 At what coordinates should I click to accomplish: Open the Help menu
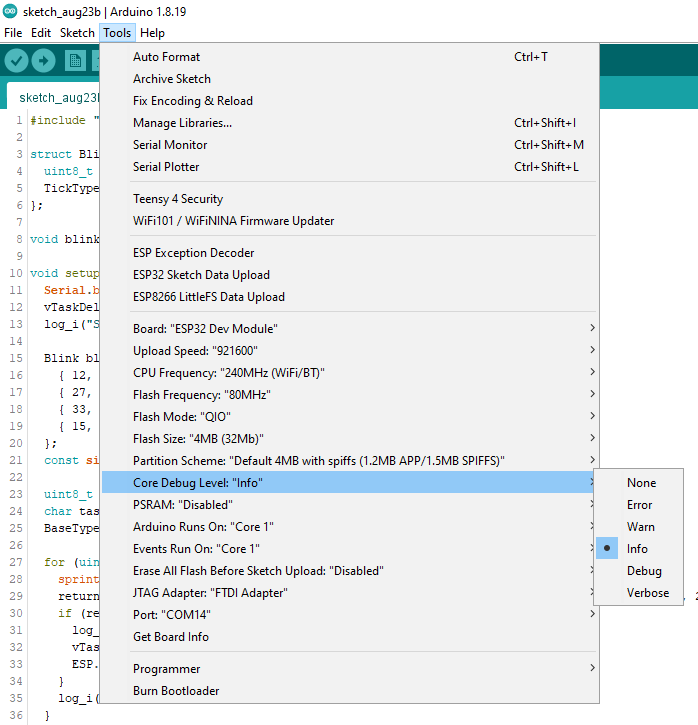pos(152,33)
